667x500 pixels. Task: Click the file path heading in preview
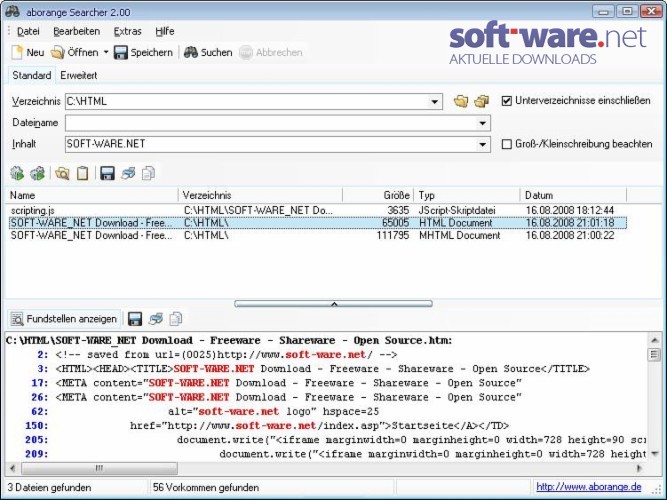tap(229, 340)
